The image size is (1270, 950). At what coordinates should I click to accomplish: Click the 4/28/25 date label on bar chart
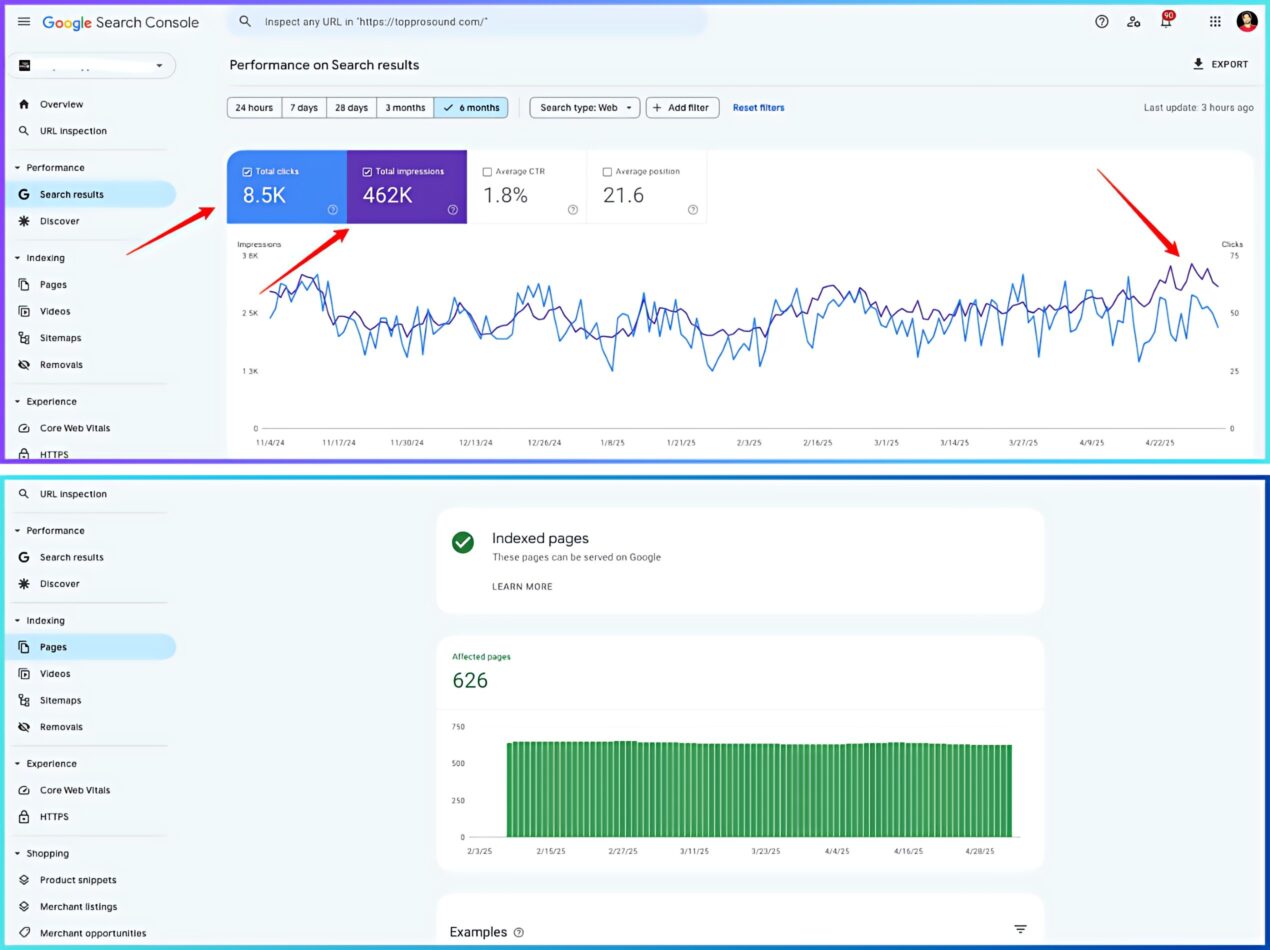pos(980,851)
